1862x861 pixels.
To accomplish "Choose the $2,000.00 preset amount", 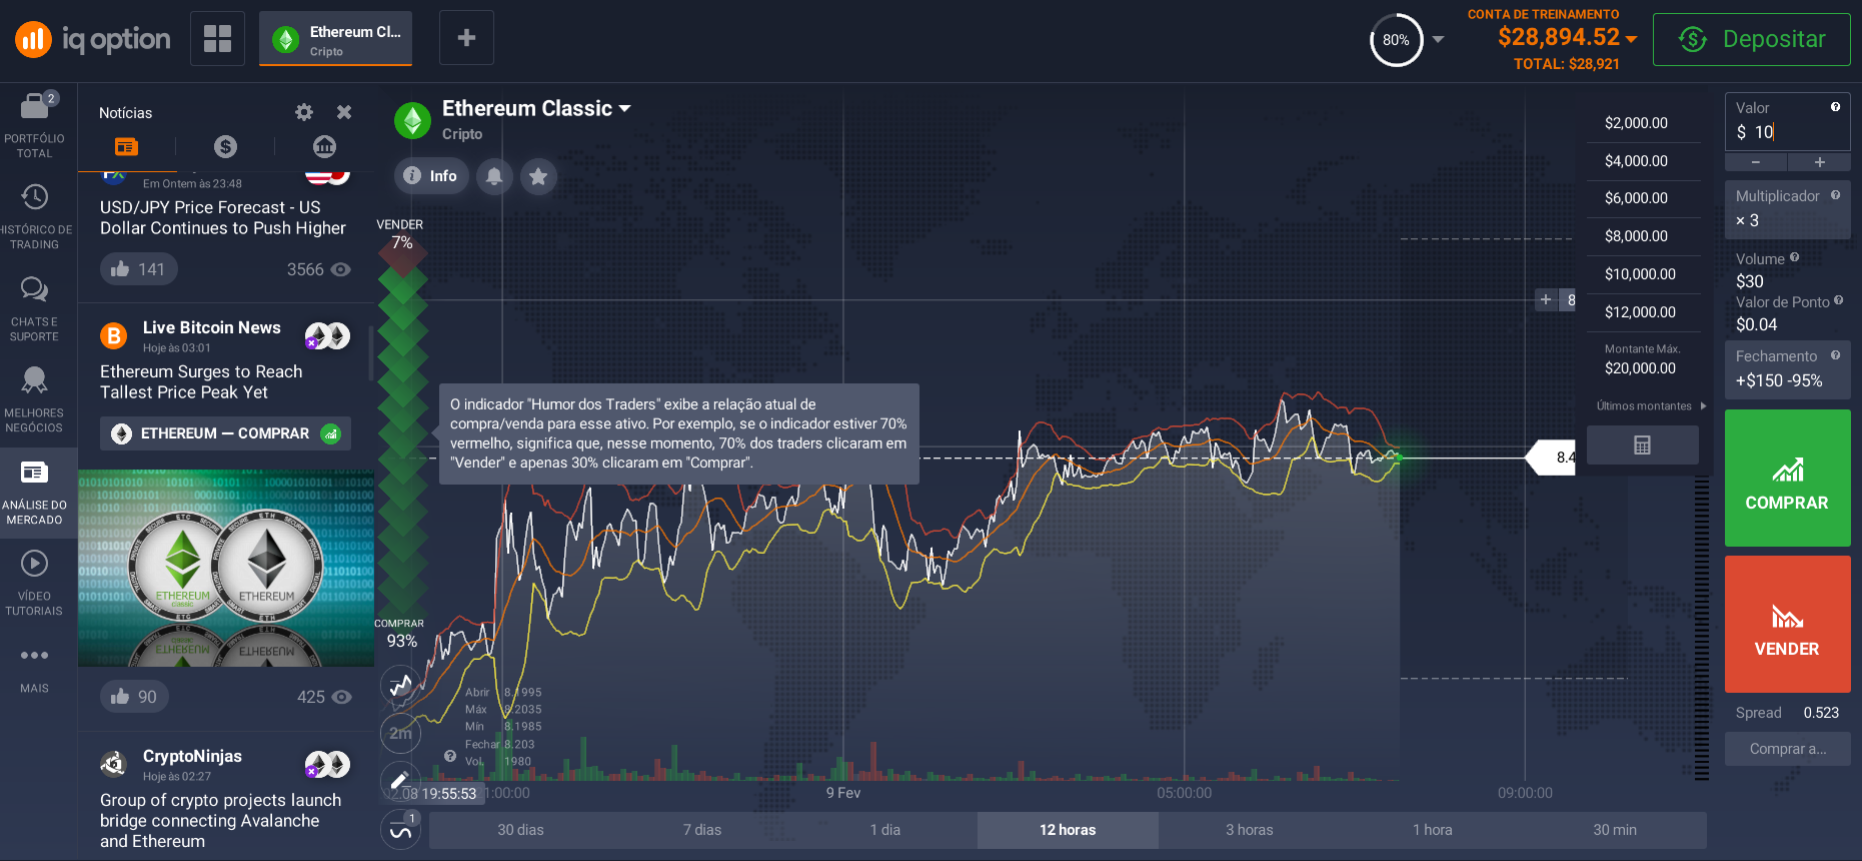I will pos(1643,123).
